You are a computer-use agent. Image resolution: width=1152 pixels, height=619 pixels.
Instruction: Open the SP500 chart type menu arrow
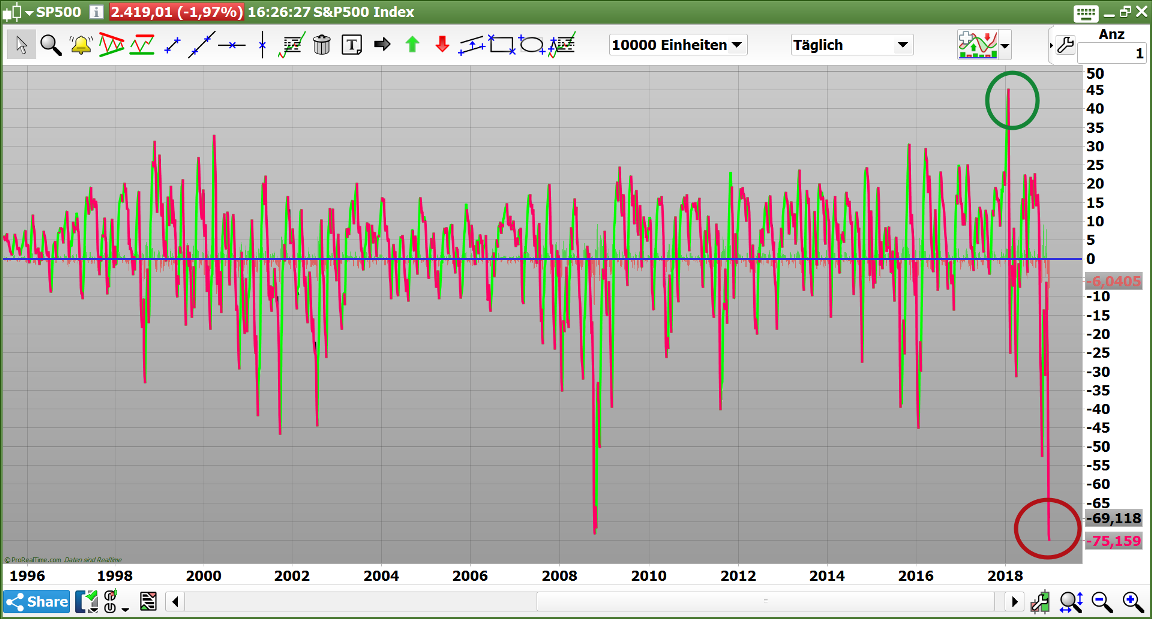pyautogui.click(x=28, y=13)
